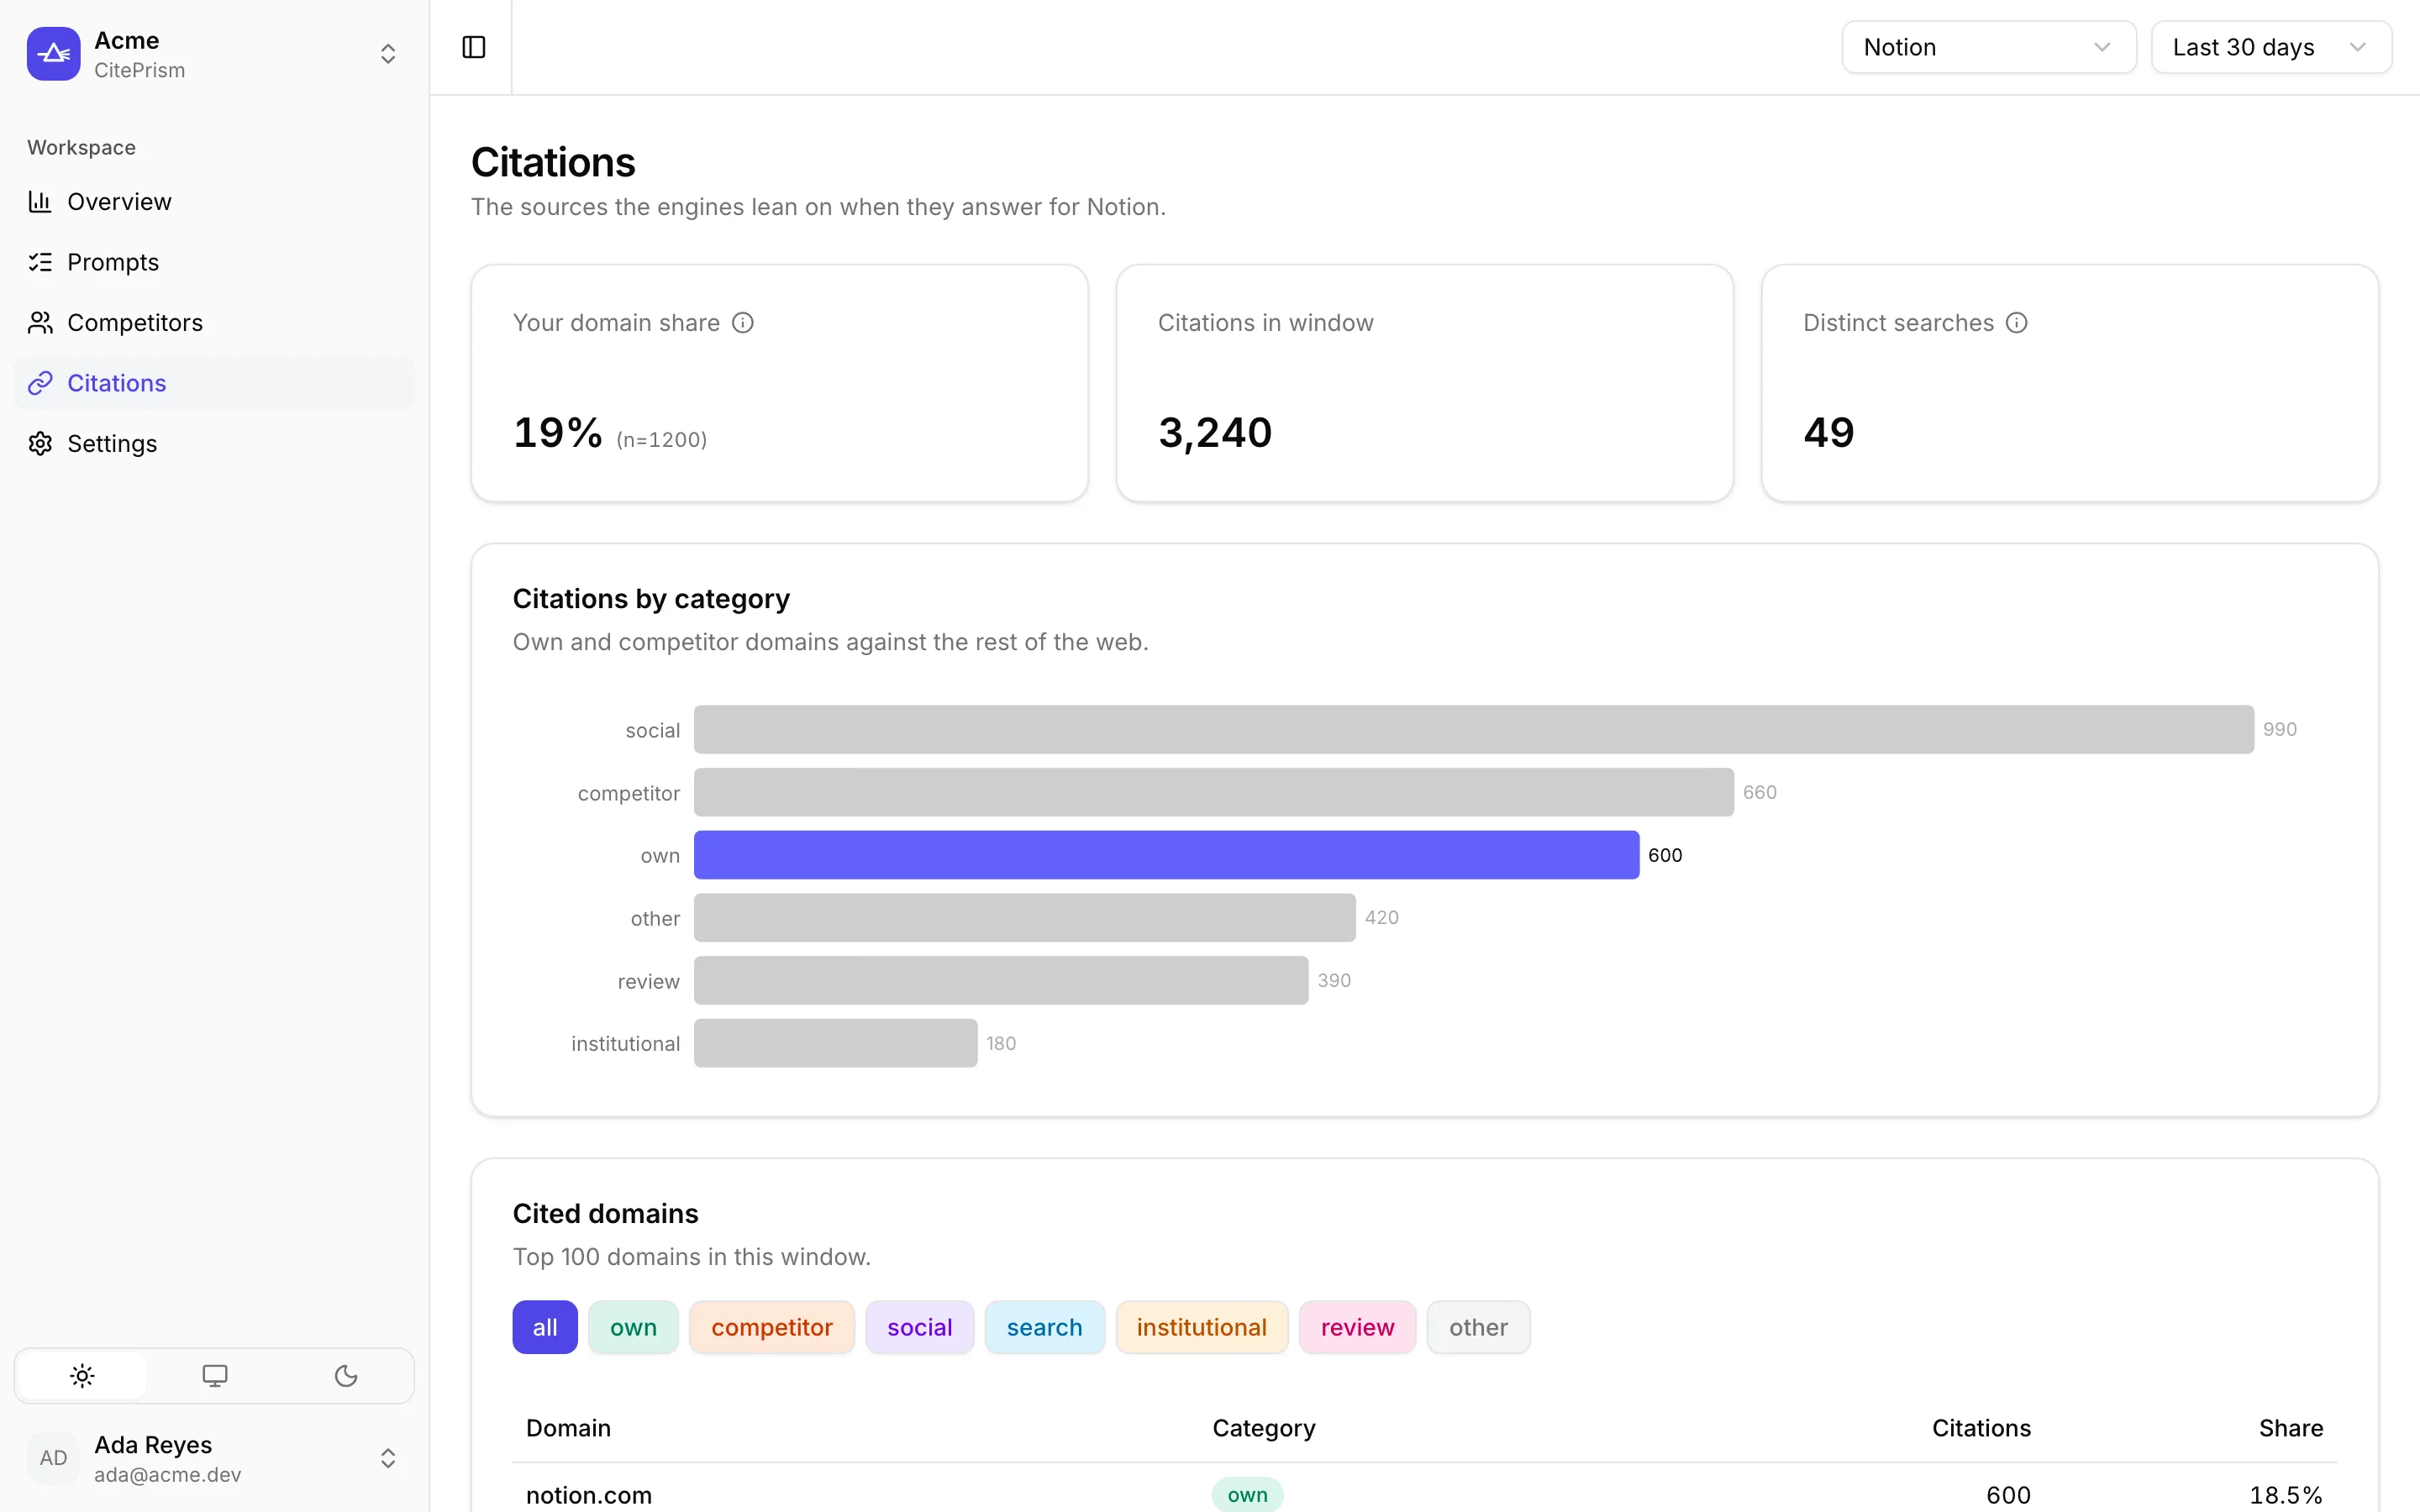
Task: Click the AD user avatar
Action: click(x=54, y=1458)
